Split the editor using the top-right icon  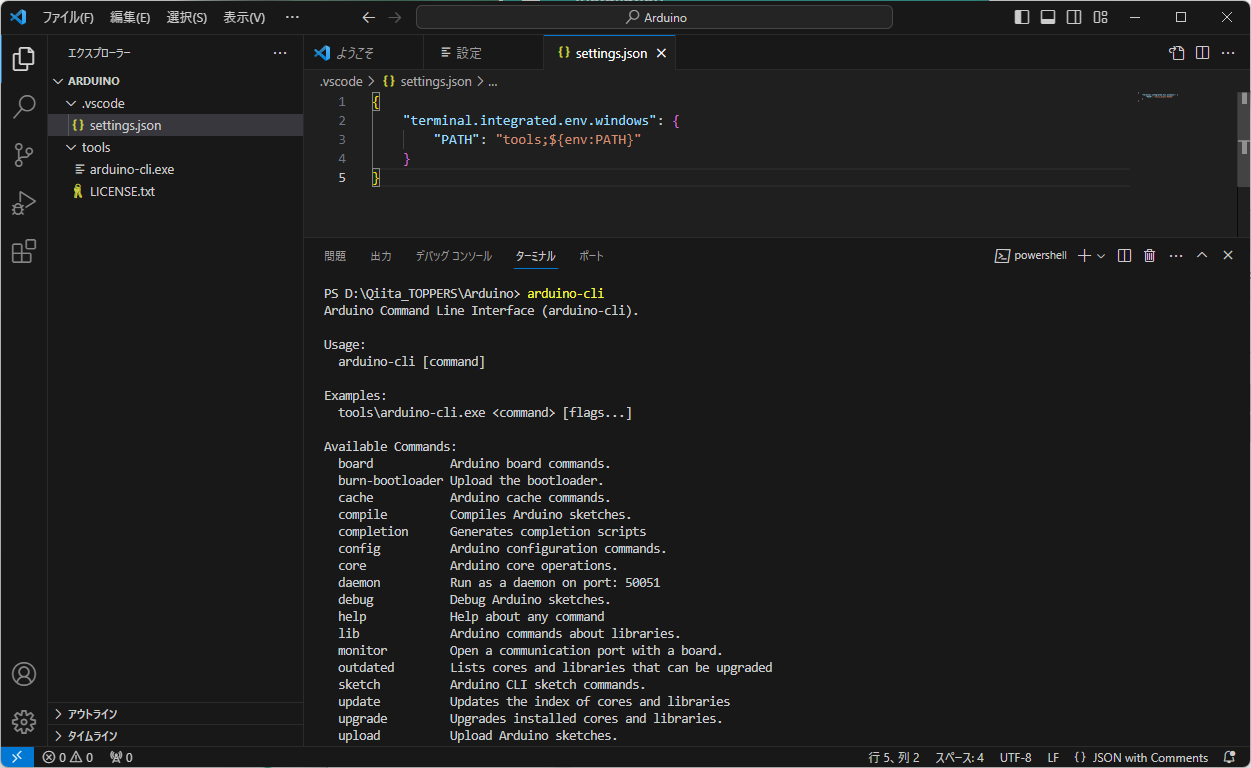[1201, 52]
